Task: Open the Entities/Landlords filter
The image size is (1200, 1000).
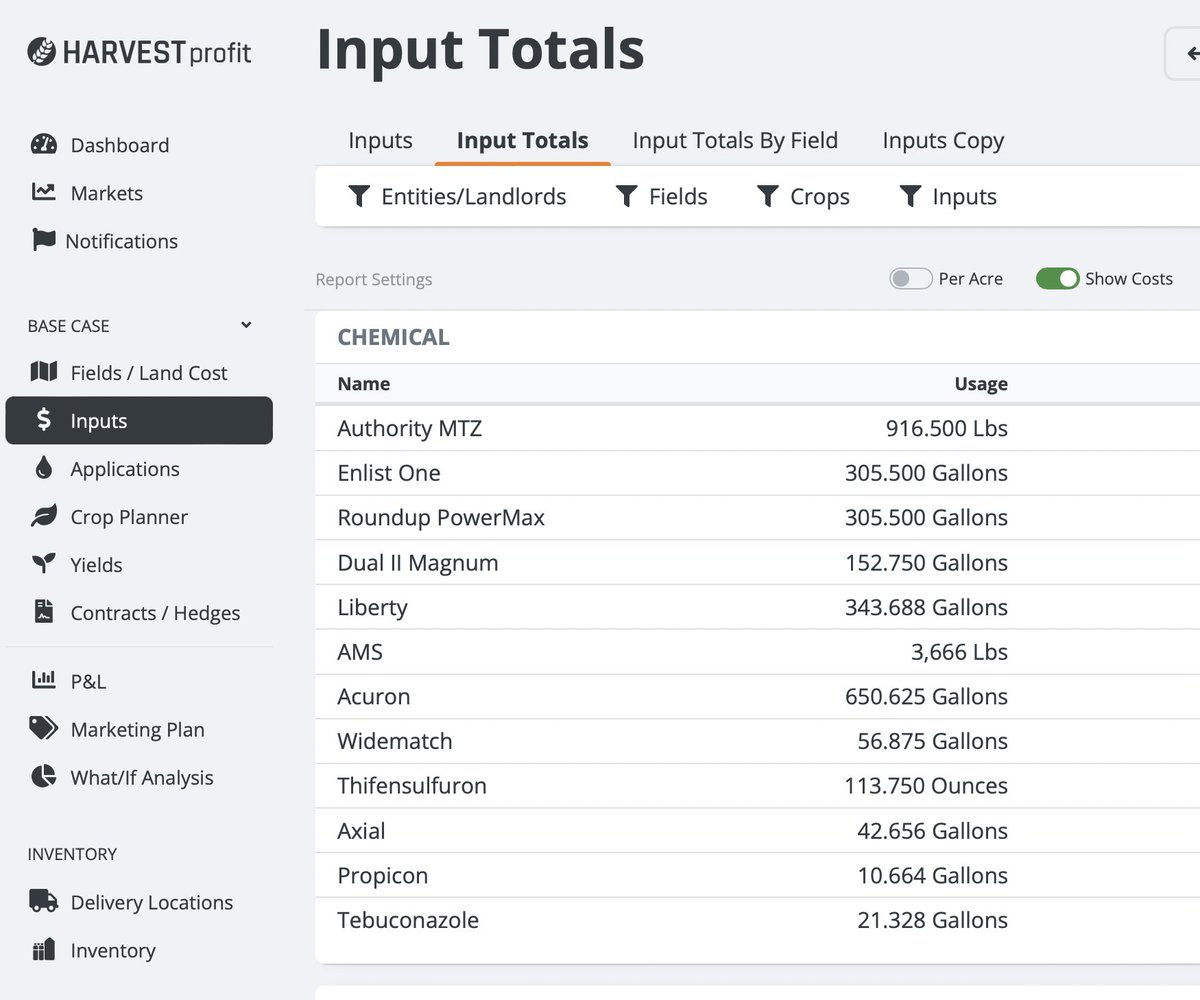Action: click(x=457, y=197)
